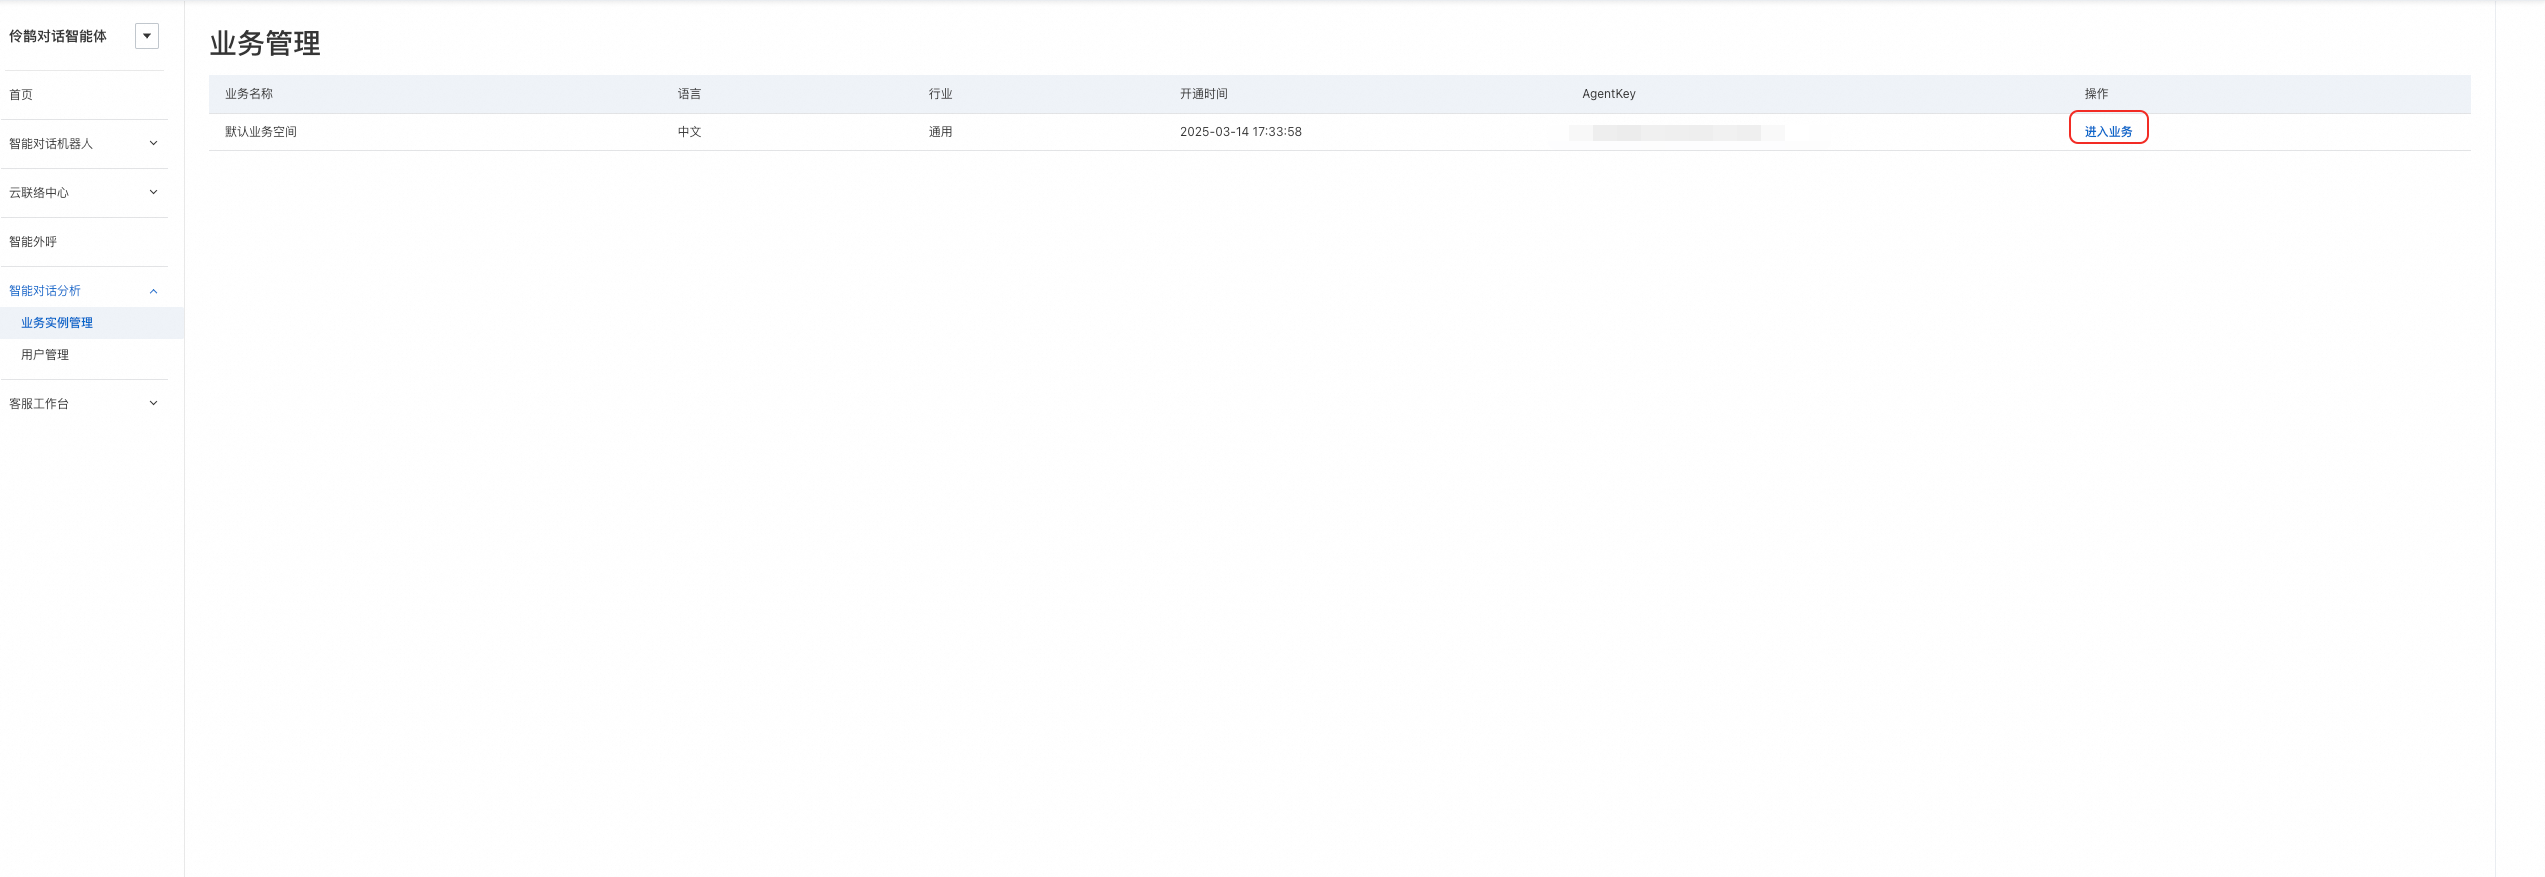Go to 首页 in the sidebar

click(x=21, y=95)
